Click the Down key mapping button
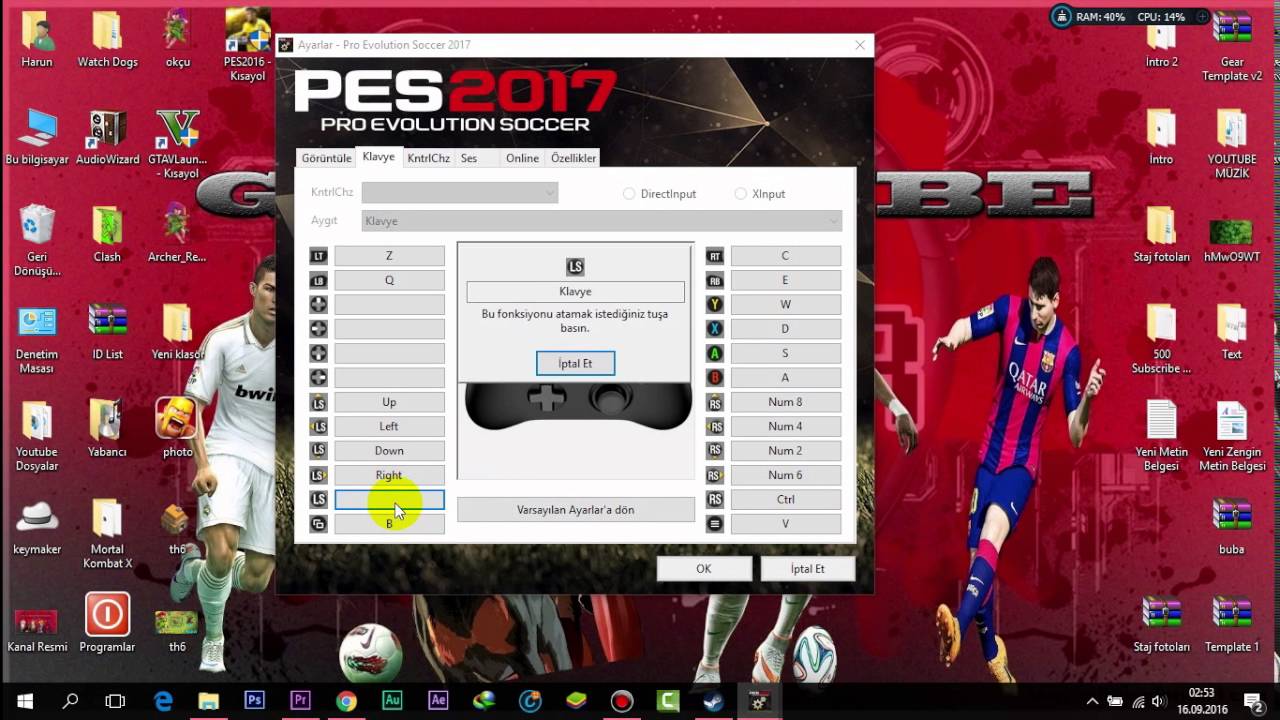This screenshot has width=1280, height=720. tap(389, 451)
